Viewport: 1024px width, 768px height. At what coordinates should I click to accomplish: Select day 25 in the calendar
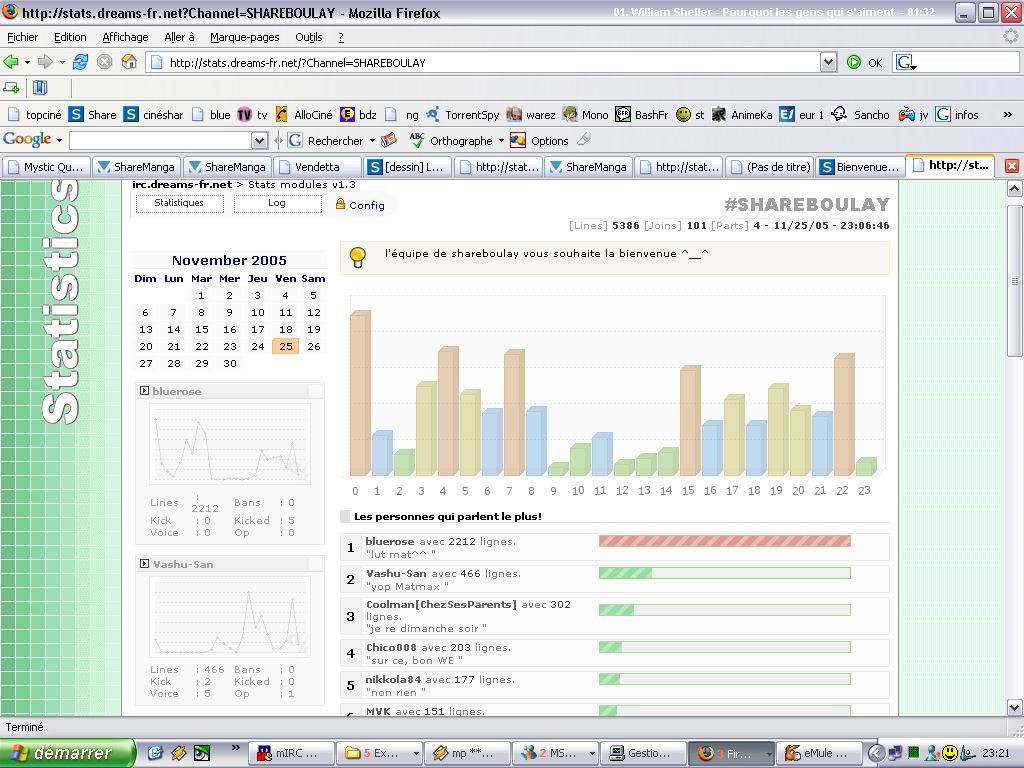[x=285, y=346]
